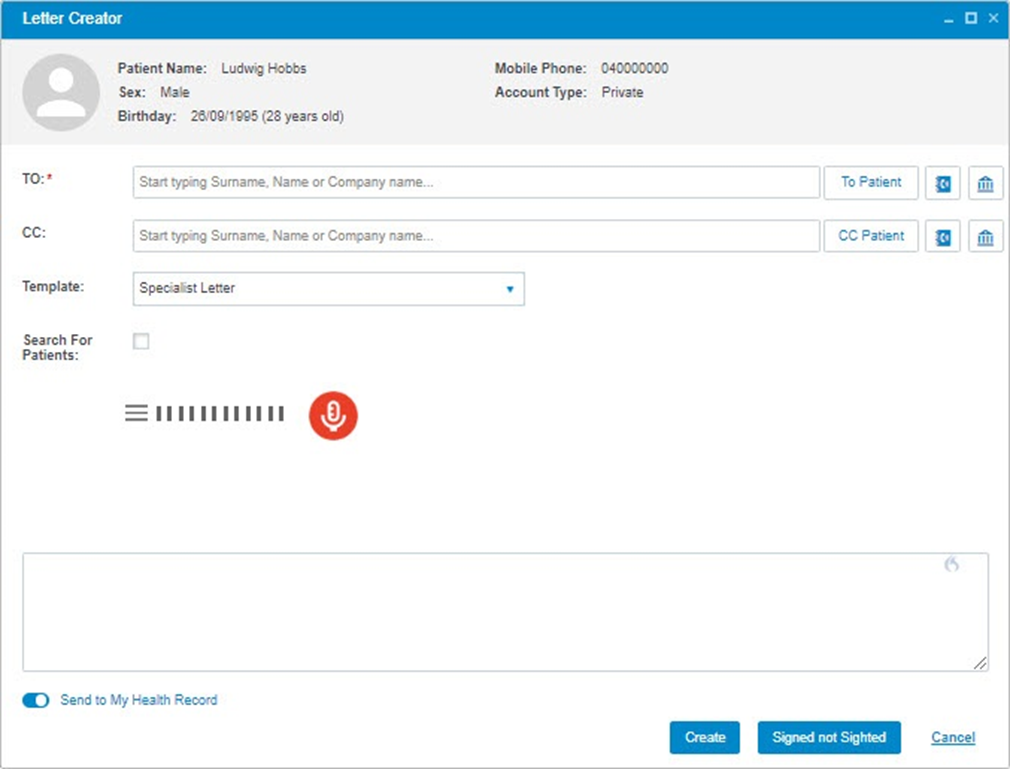Open the contacts book beside the CC field
Screen dimensions: 1010x769
(943, 236)
